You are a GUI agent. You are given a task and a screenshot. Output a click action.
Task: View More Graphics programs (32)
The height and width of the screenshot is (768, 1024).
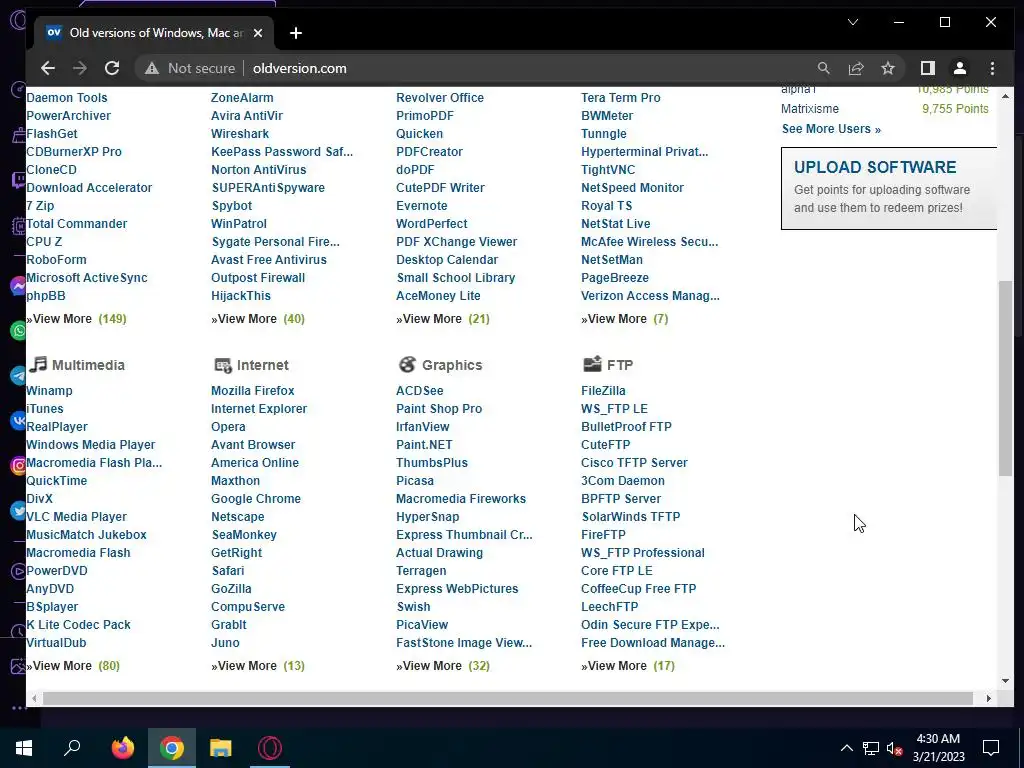tap(443, 666)
